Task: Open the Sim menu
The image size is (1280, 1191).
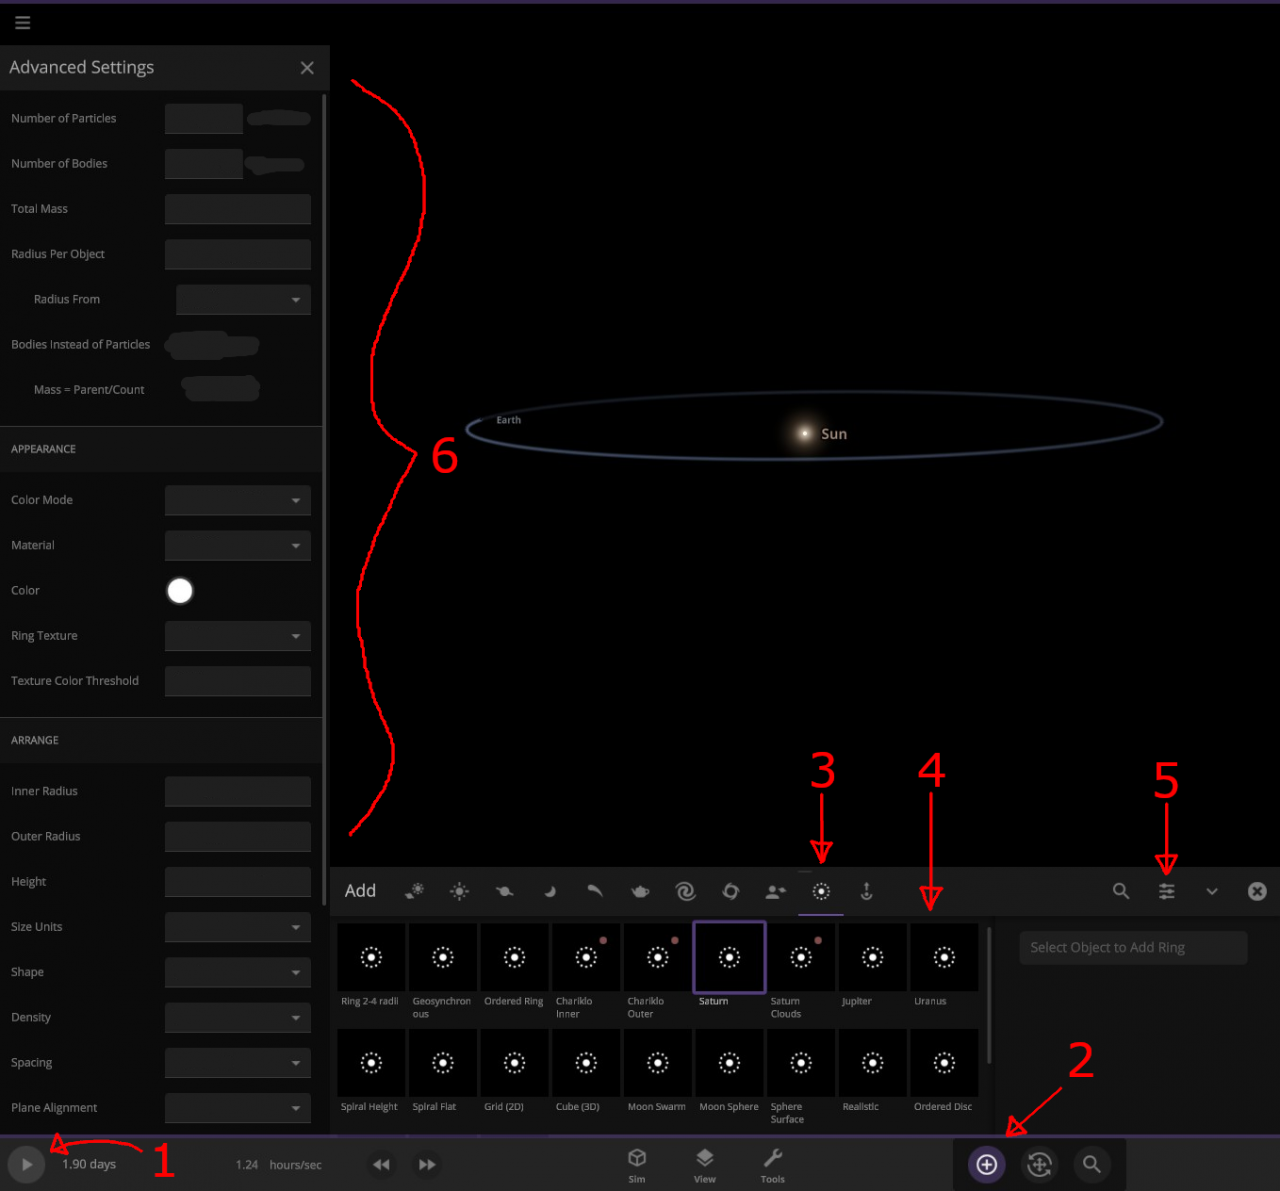Action: pyautogui.click(x=637, y=1164)
